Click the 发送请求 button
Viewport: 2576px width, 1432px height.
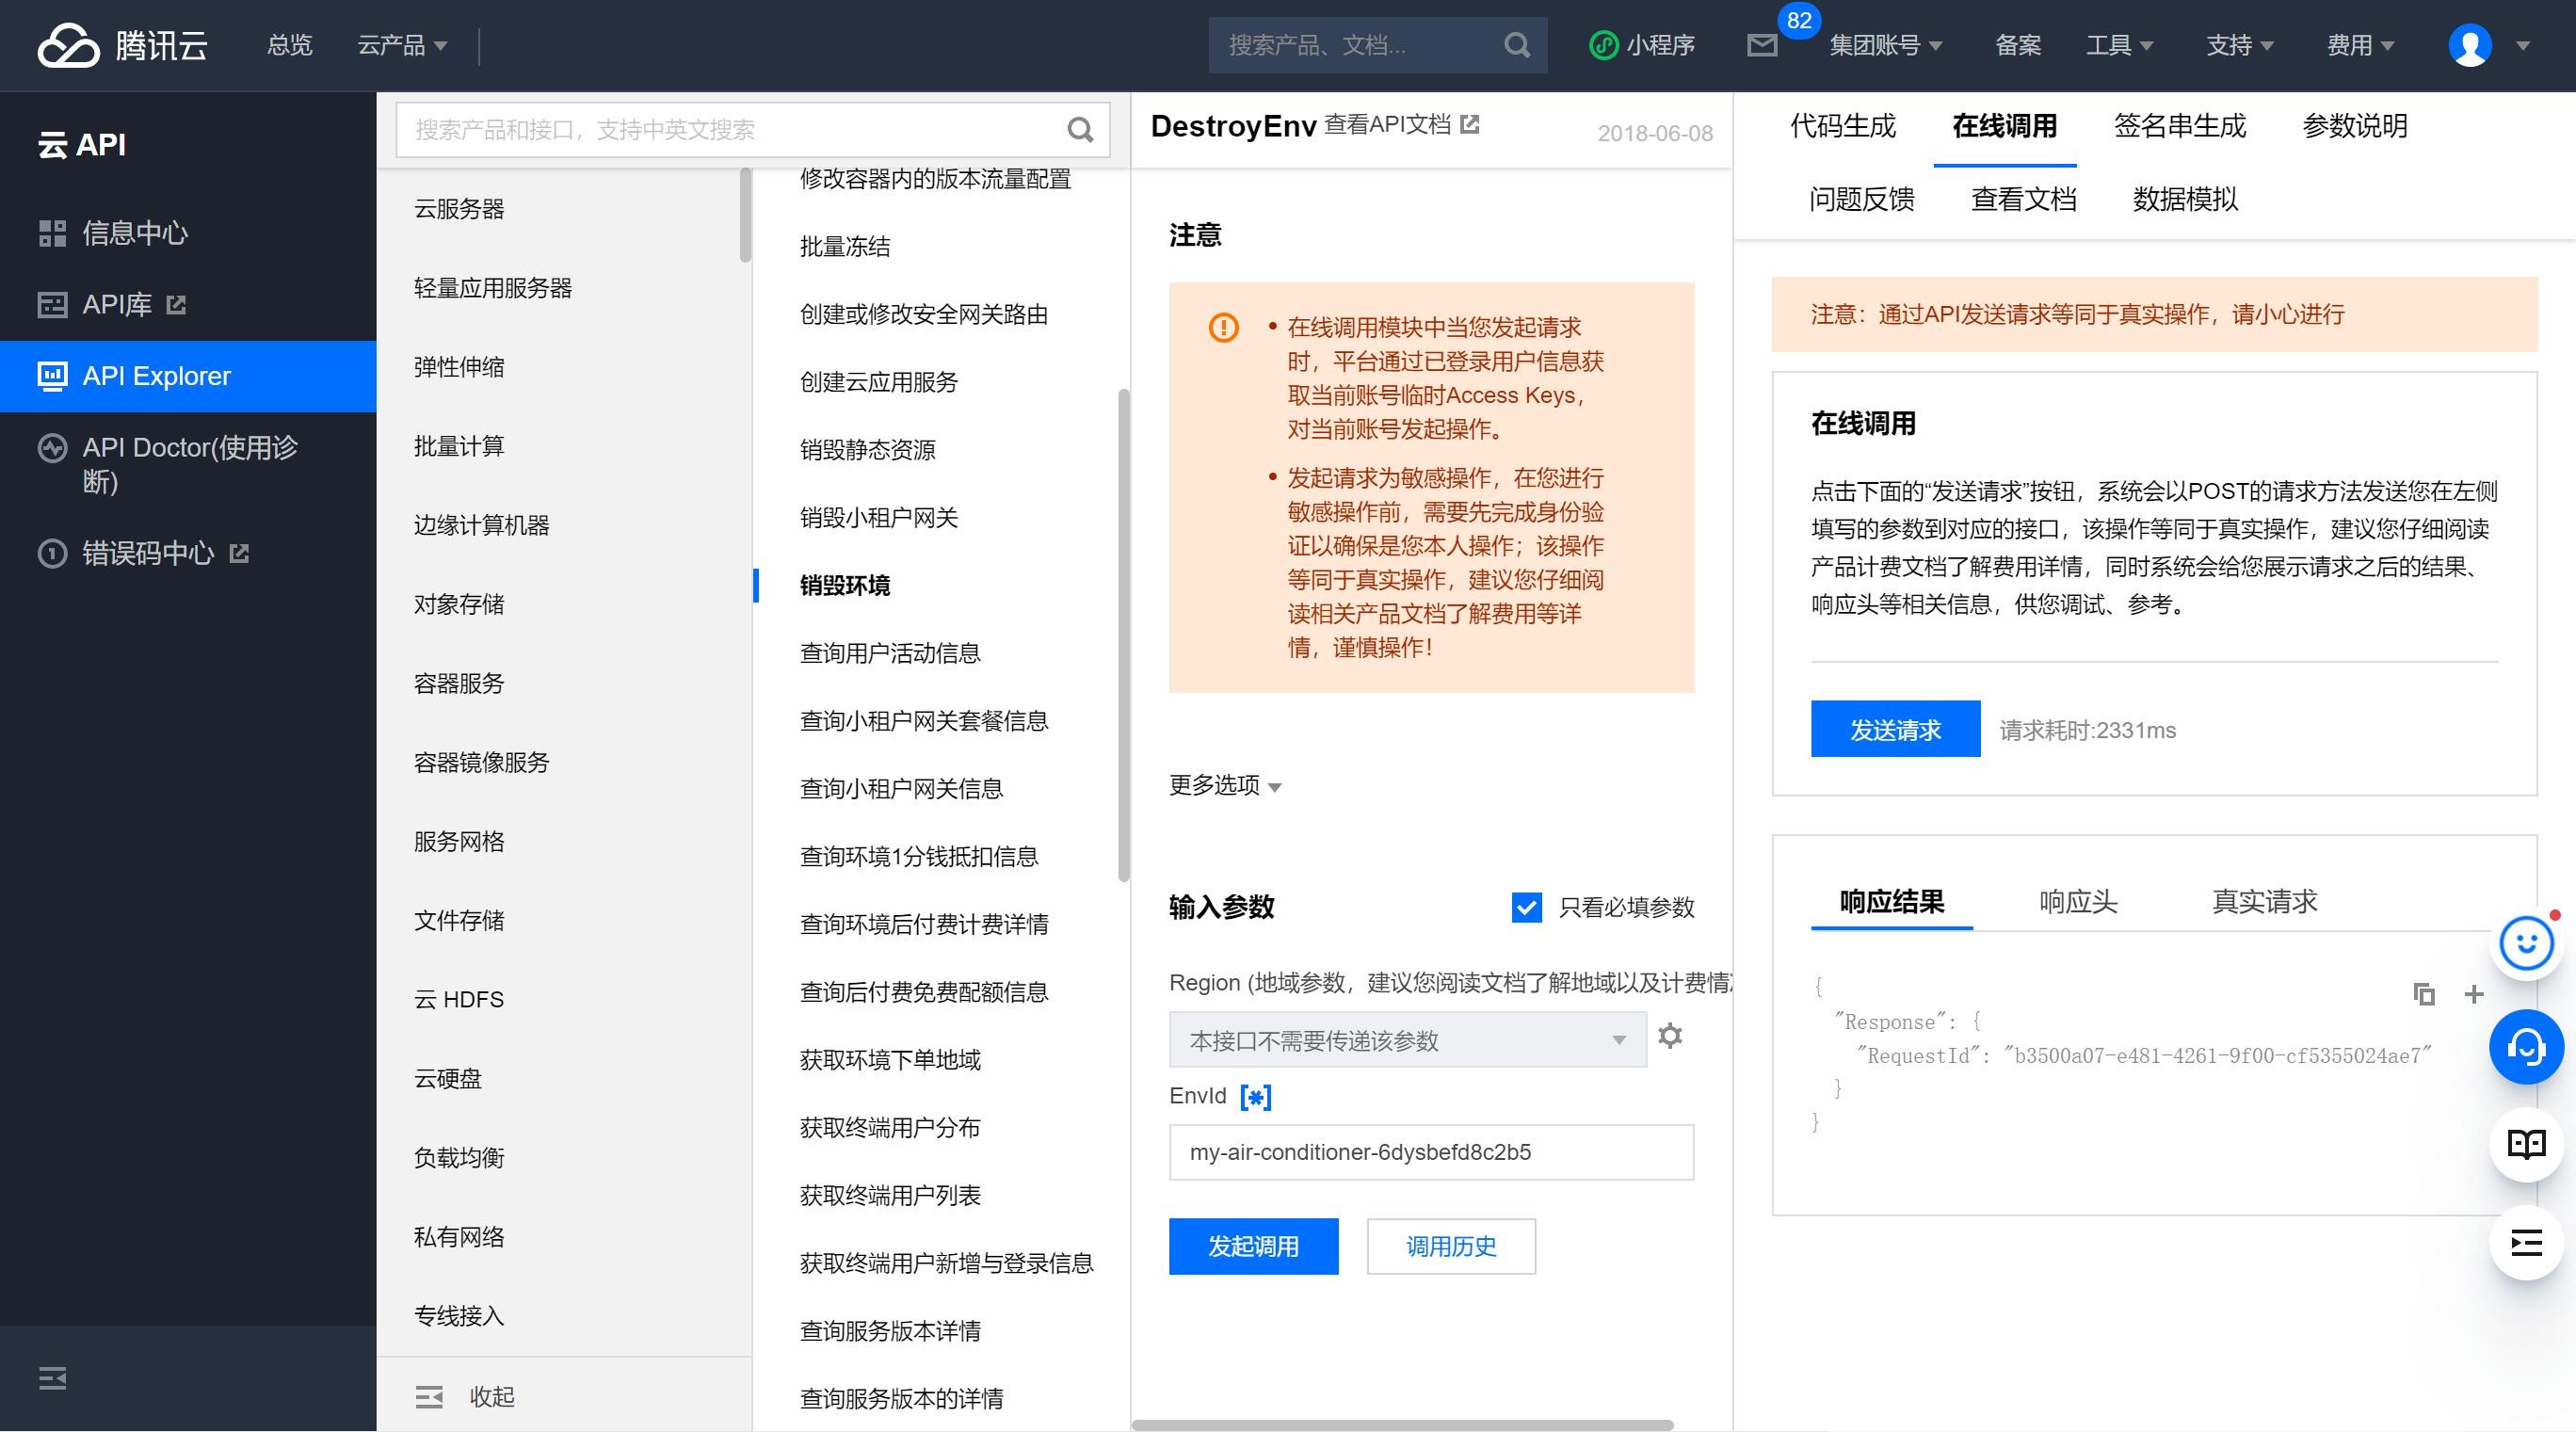point(1895,729)
